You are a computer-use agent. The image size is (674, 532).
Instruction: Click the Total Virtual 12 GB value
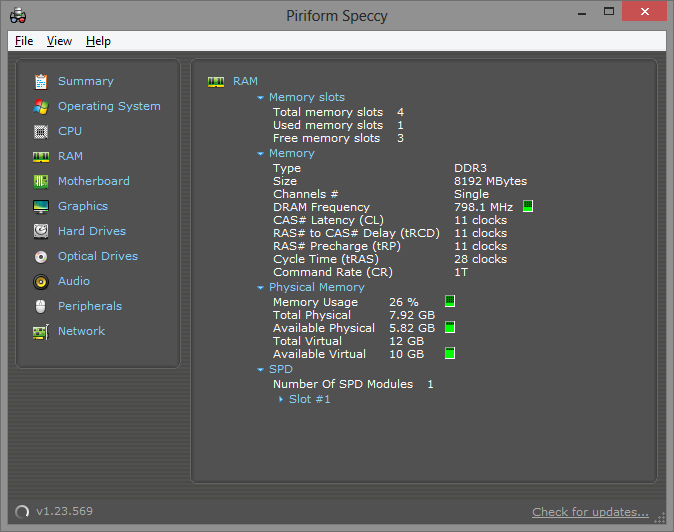click(407, 341)
